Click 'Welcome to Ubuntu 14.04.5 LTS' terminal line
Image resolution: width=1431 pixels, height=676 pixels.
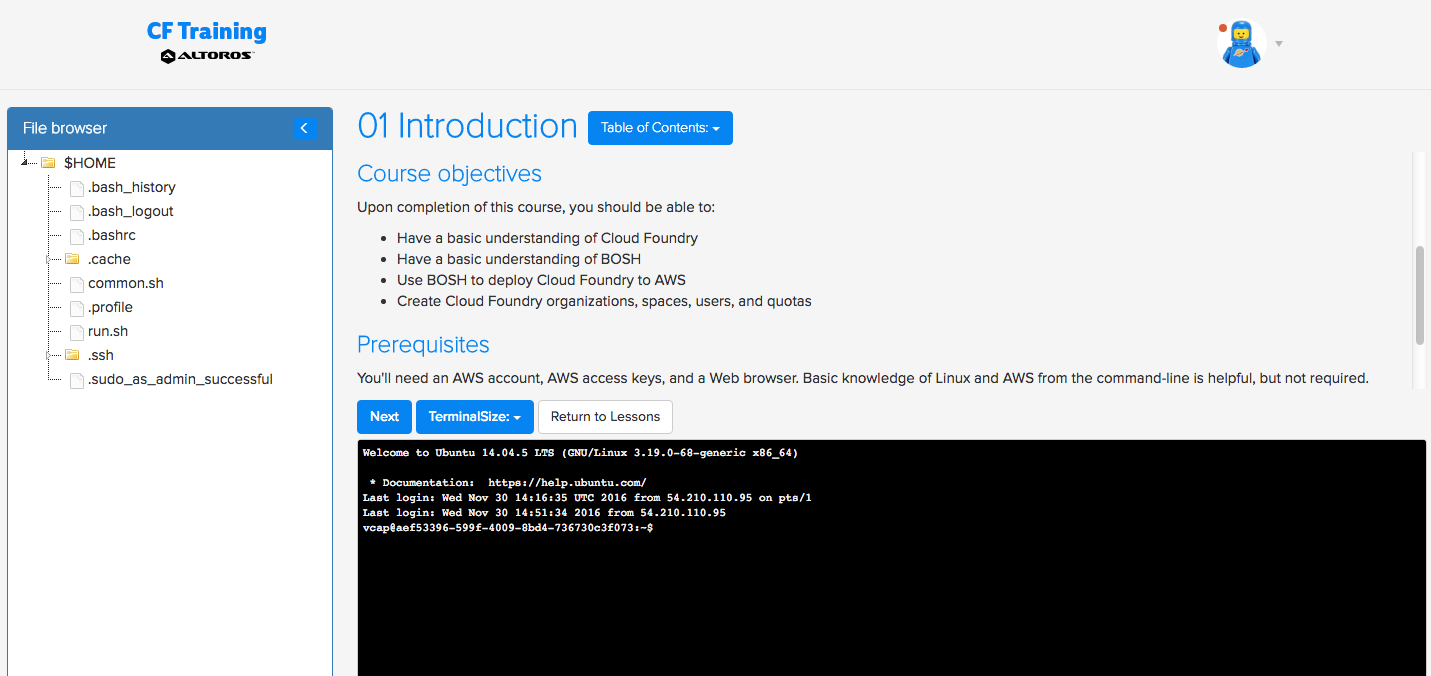pyautogui.click(x=580, y=452)
